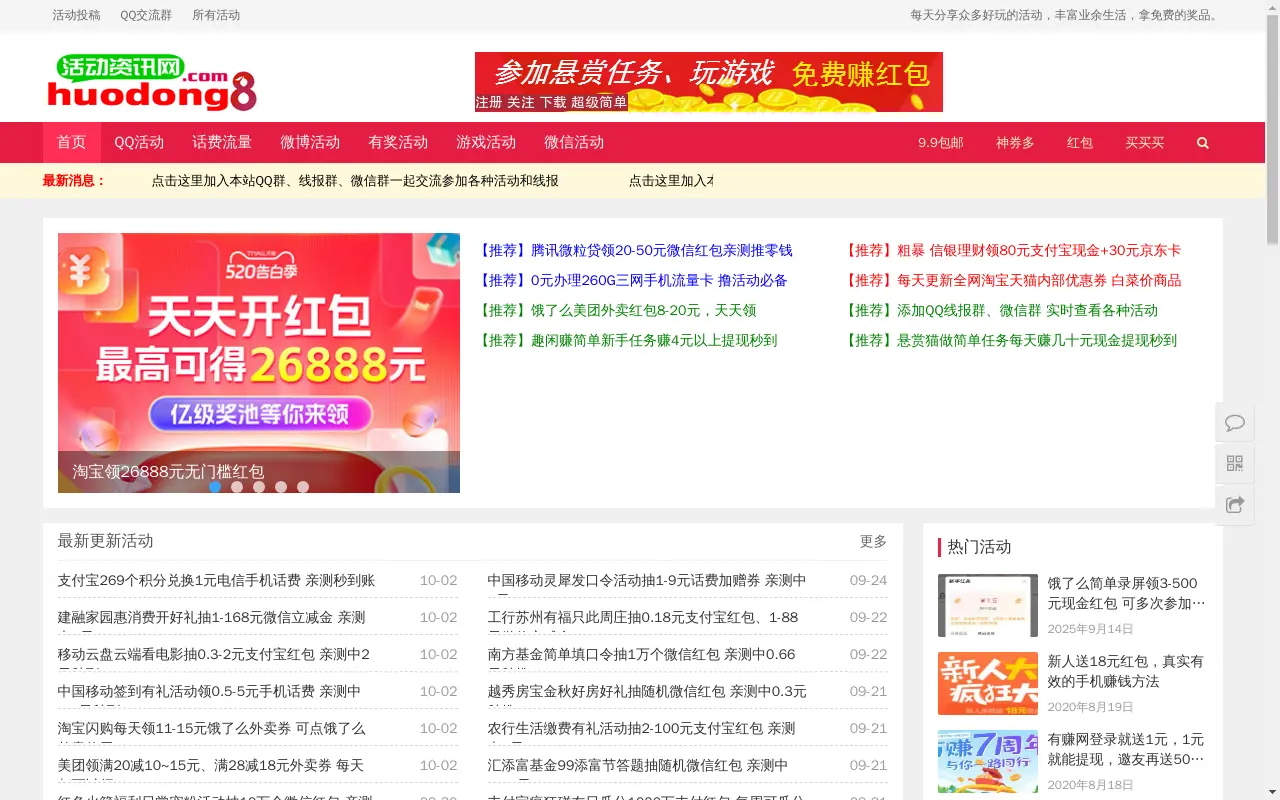Image resolution: width=1280 pixels, height=800 pixels.
Task: Click the red-envelope banner advertisement
Action: pos(709,82)
